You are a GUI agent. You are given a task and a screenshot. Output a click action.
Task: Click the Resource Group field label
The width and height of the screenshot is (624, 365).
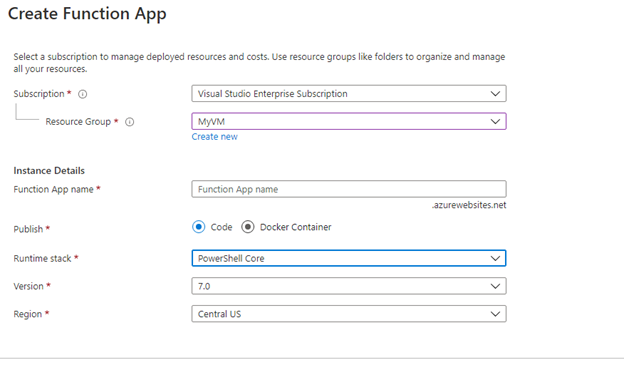tap(78, 122)
